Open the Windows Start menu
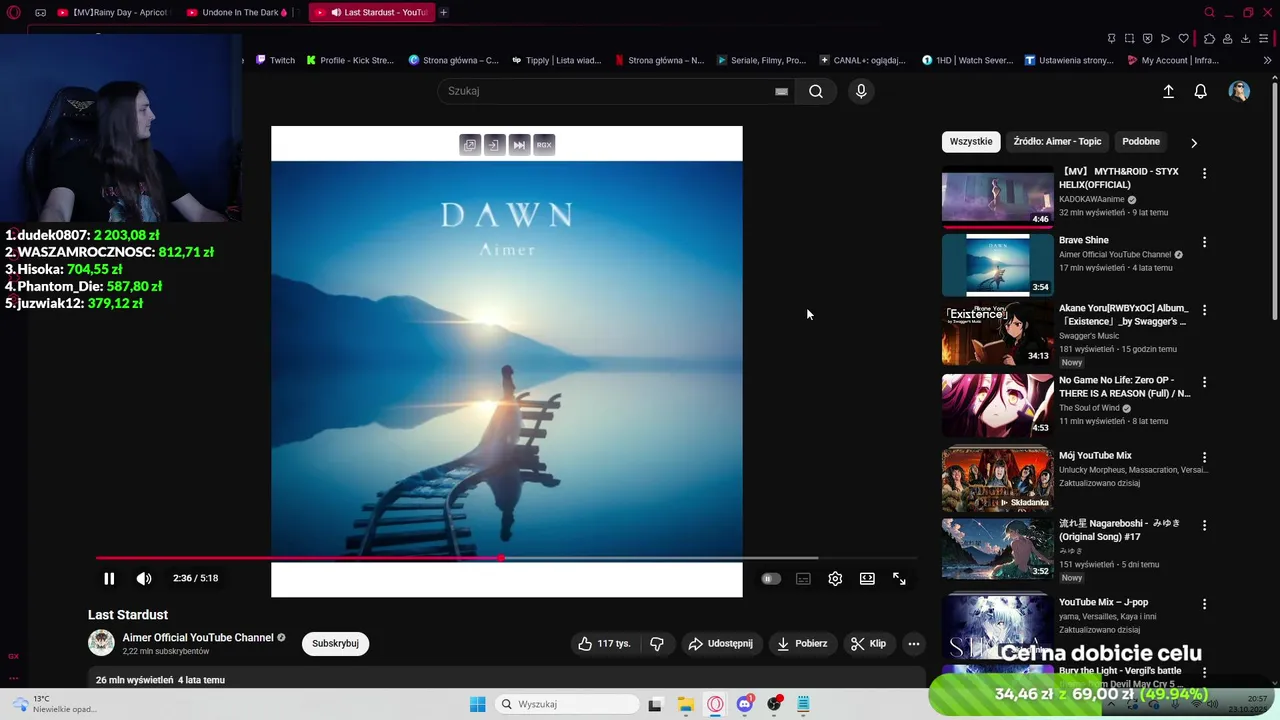This screenshot has height=720, width=1280. click(477, 704)
